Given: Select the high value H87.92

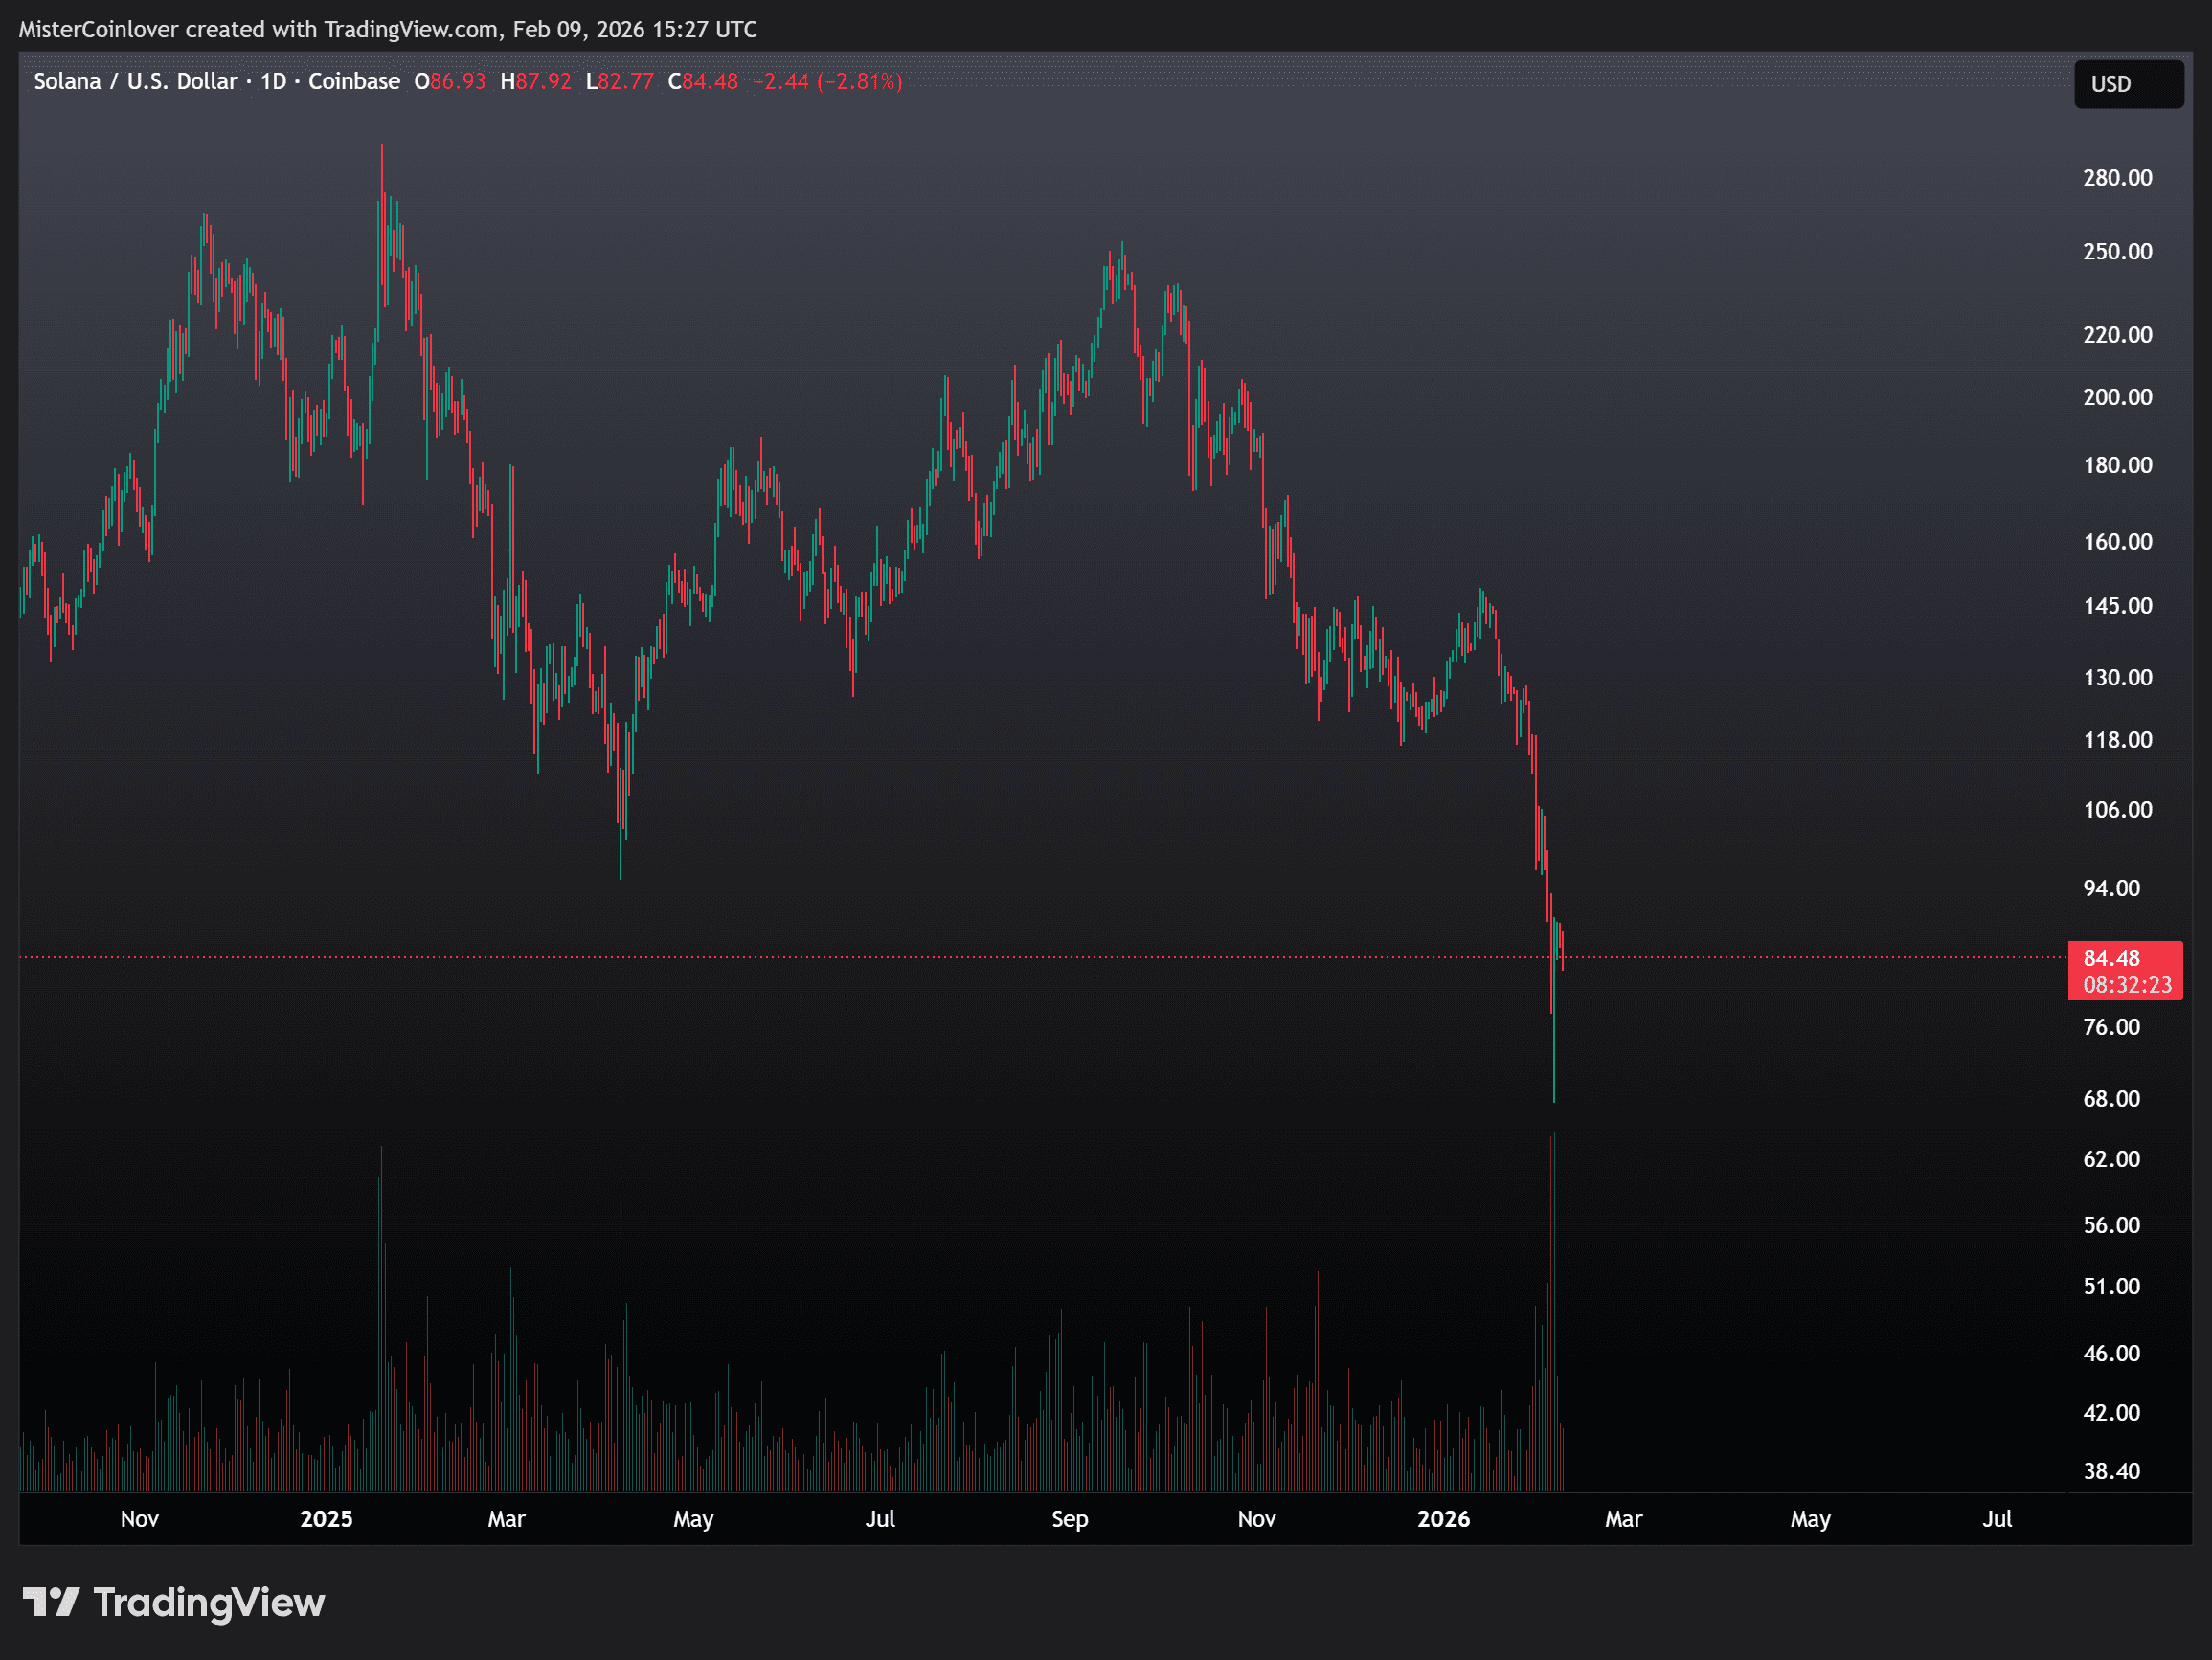Looking at the screenshot, I should pos(536,81).
